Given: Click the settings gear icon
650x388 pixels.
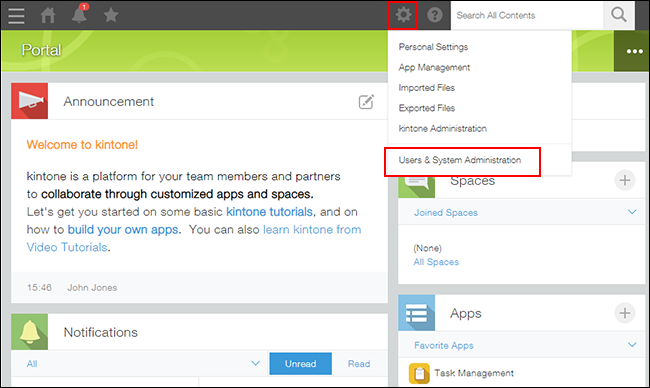Looking at the screenshot, I should [403, 15].
